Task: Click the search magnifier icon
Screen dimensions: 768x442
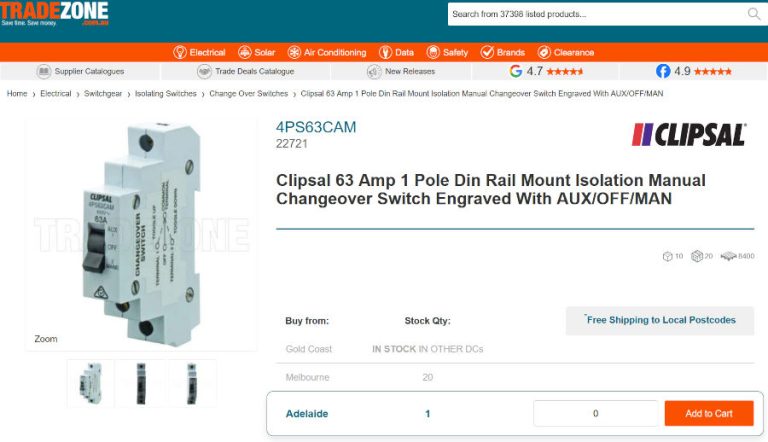Action: (x=754, y=14)
